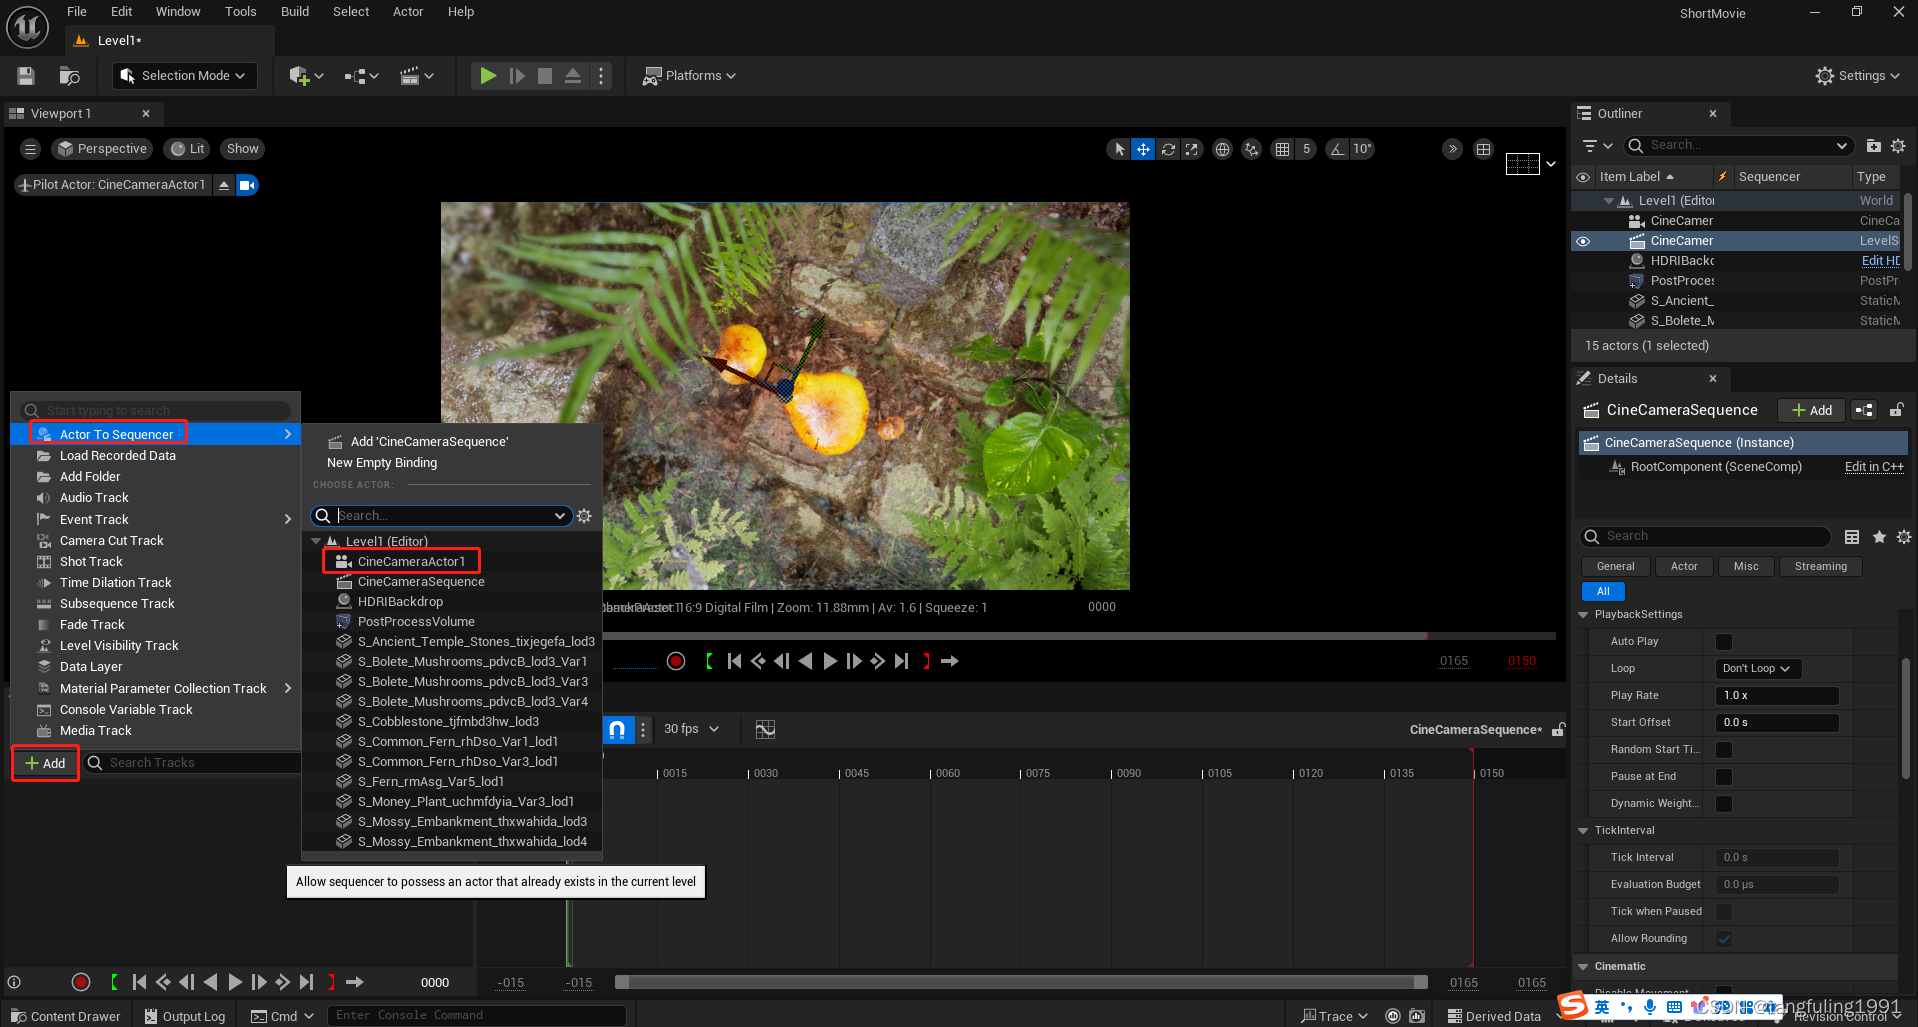Enable the Auto Play checkbox
Screen dimensions: 1918x1027
(x=1724, y=642)
